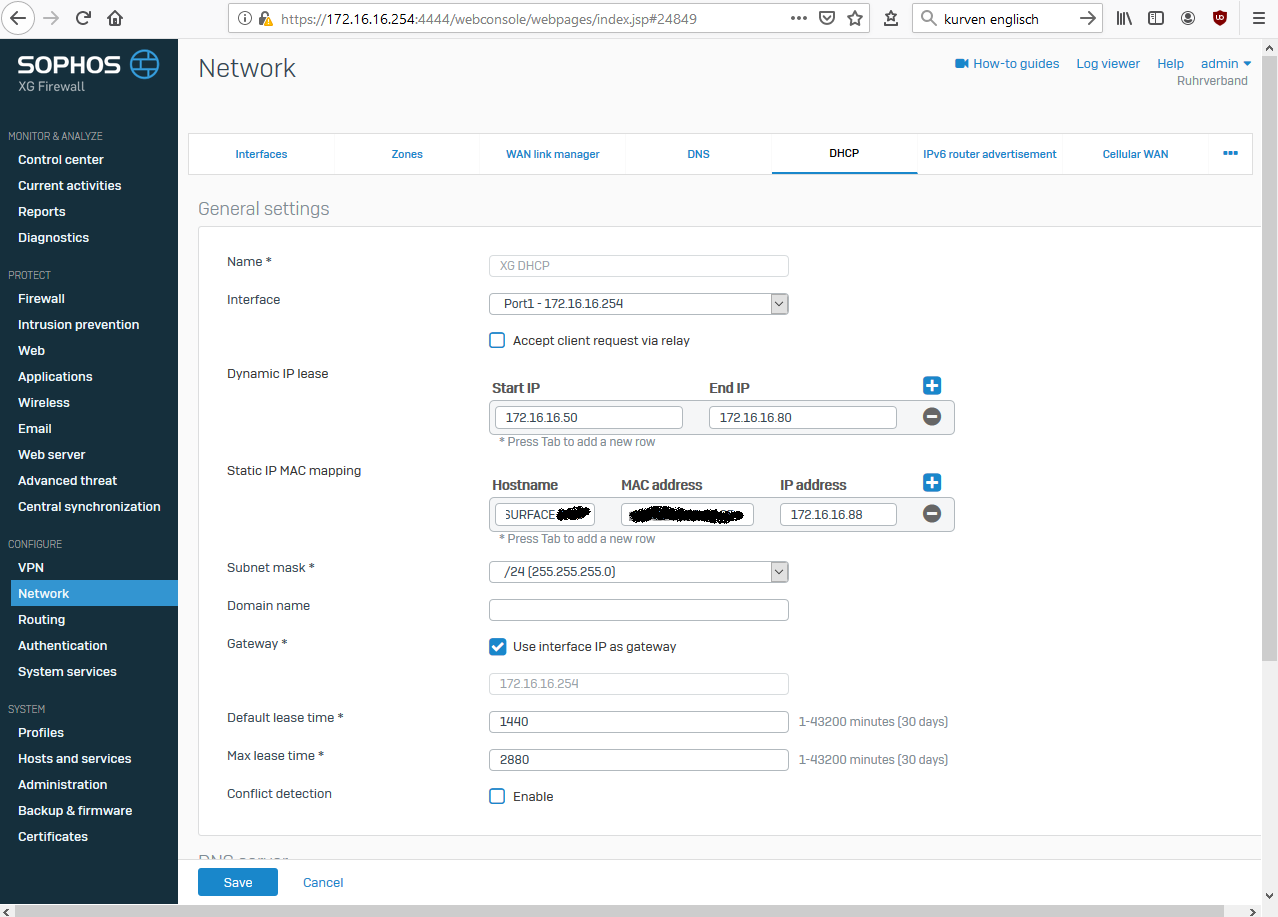Open the Log viewer link

[x=1107, y=63]
